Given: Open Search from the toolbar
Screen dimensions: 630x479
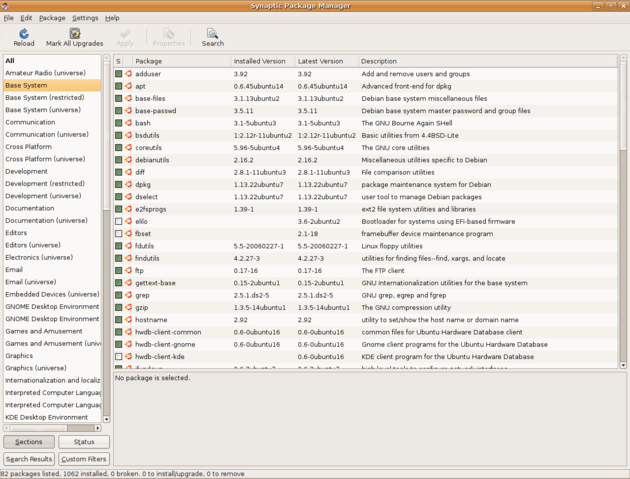Looking at the screenshot, I should [212, 37].
